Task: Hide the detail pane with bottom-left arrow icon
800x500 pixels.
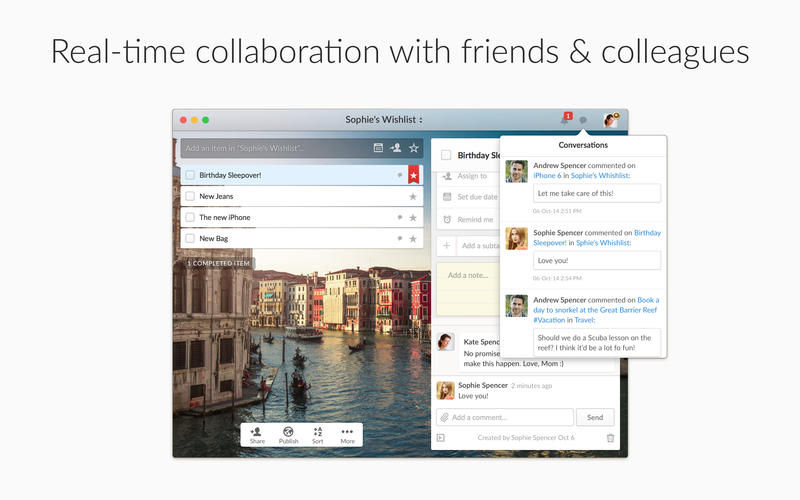Action: 440,438
